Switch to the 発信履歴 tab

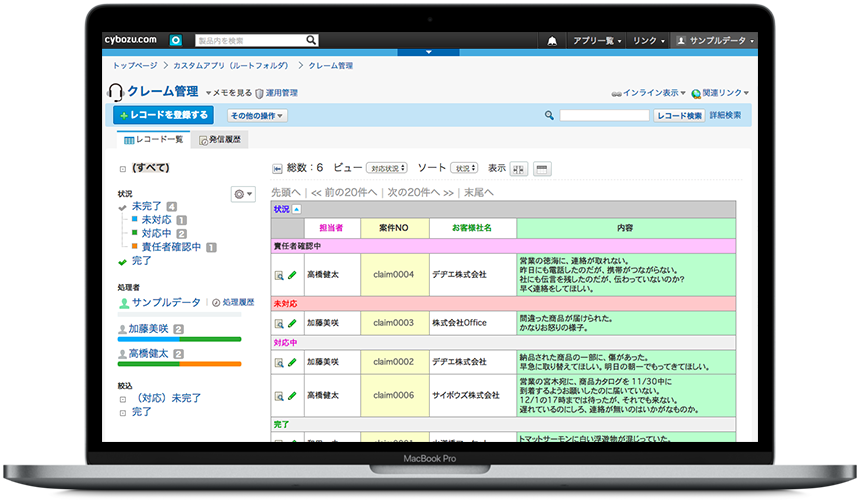point(223,140)
